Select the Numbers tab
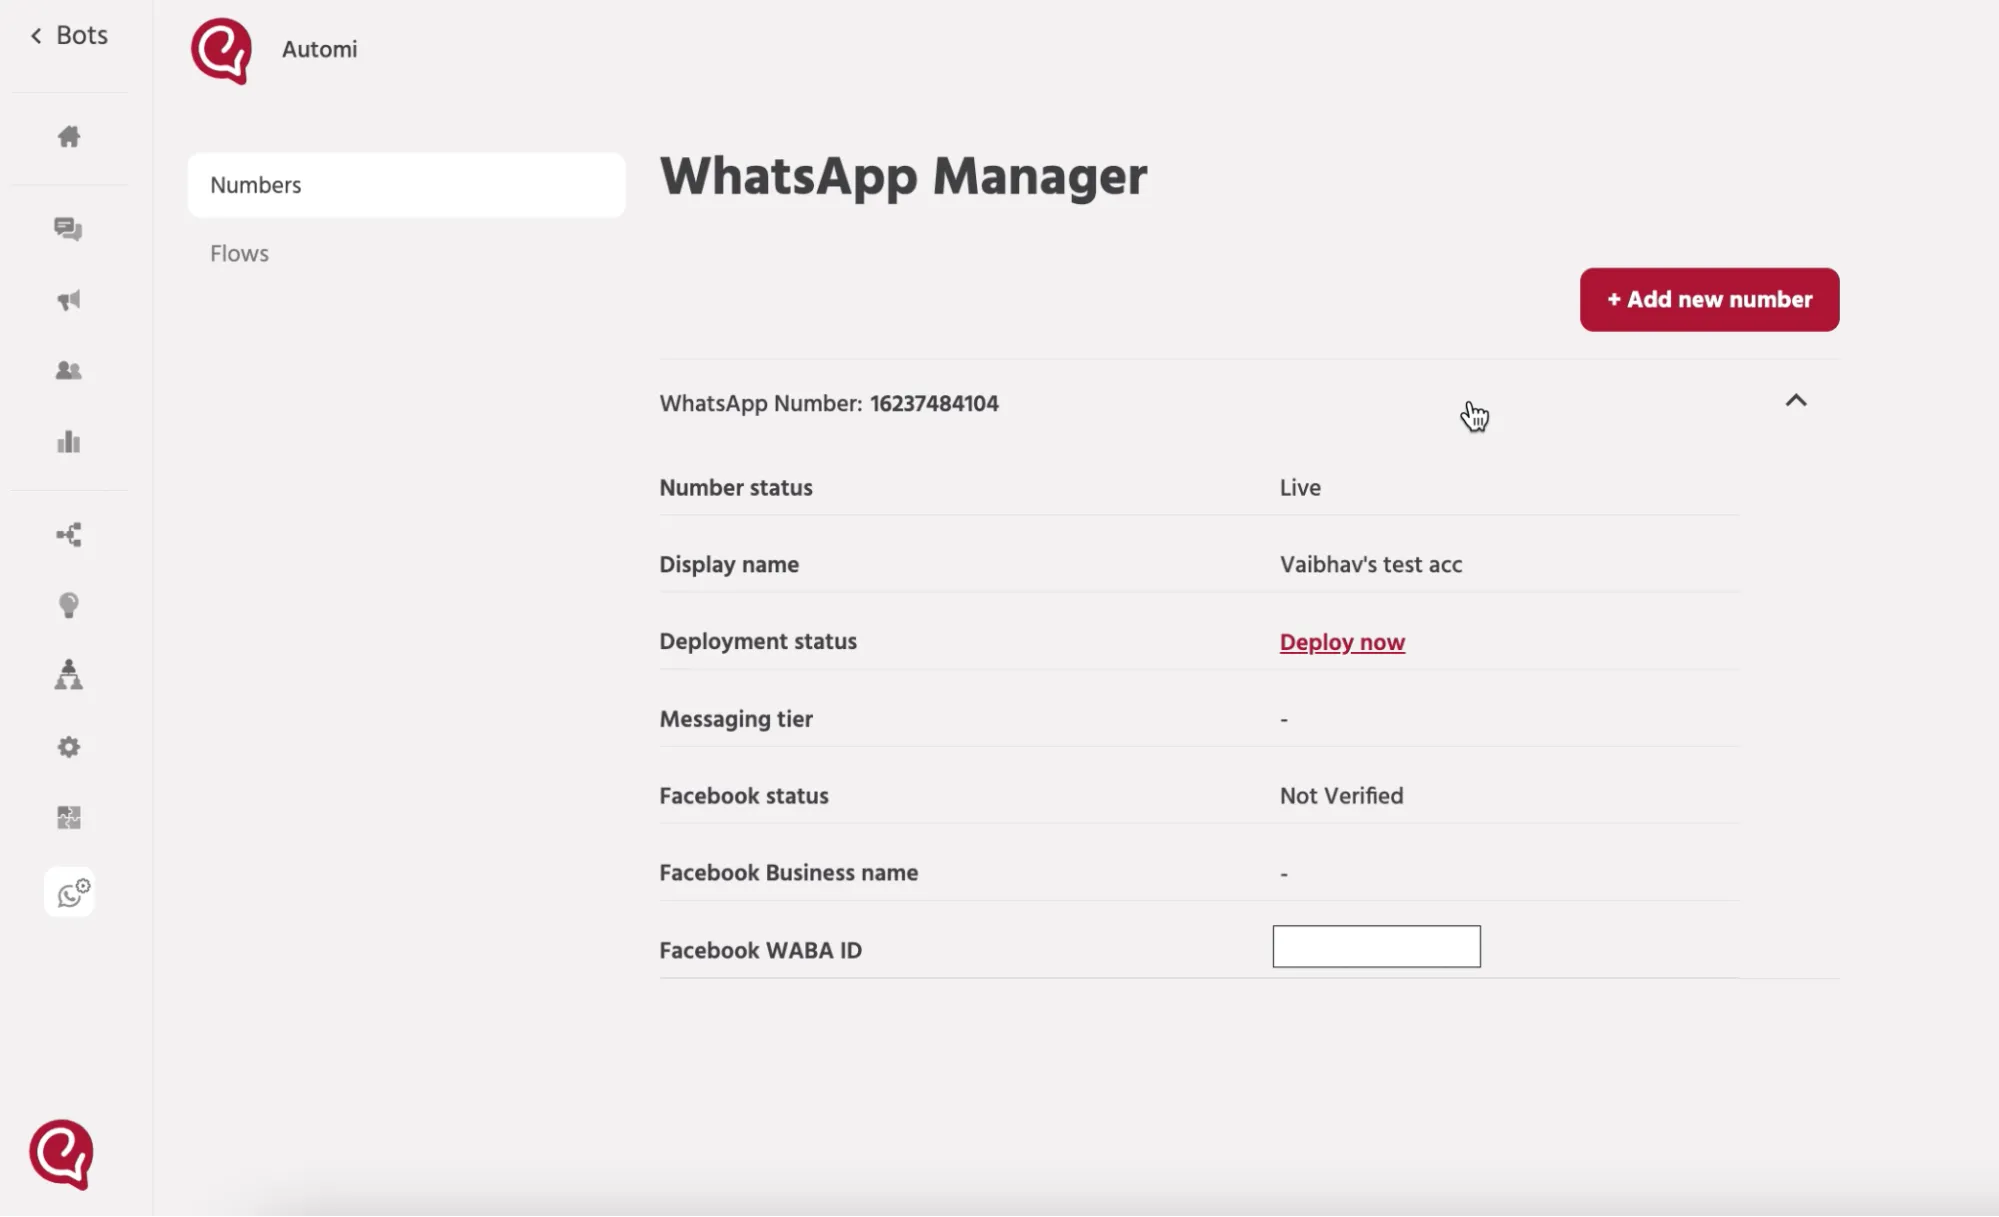 406,185
